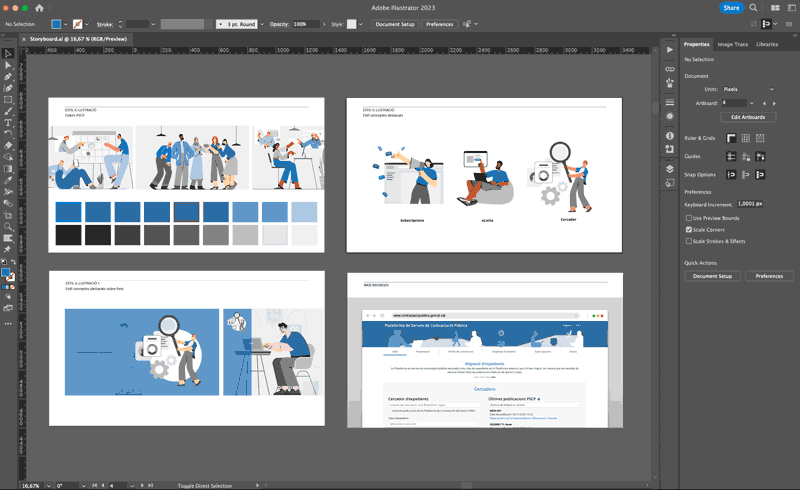
Task: Close the Storyboard.ai document tab
Action: click(24, 39)
